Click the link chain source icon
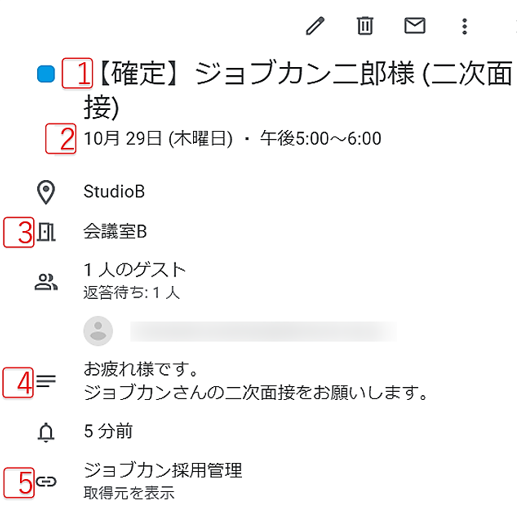This screenshot has width=517, height=522. pos(46,481)
